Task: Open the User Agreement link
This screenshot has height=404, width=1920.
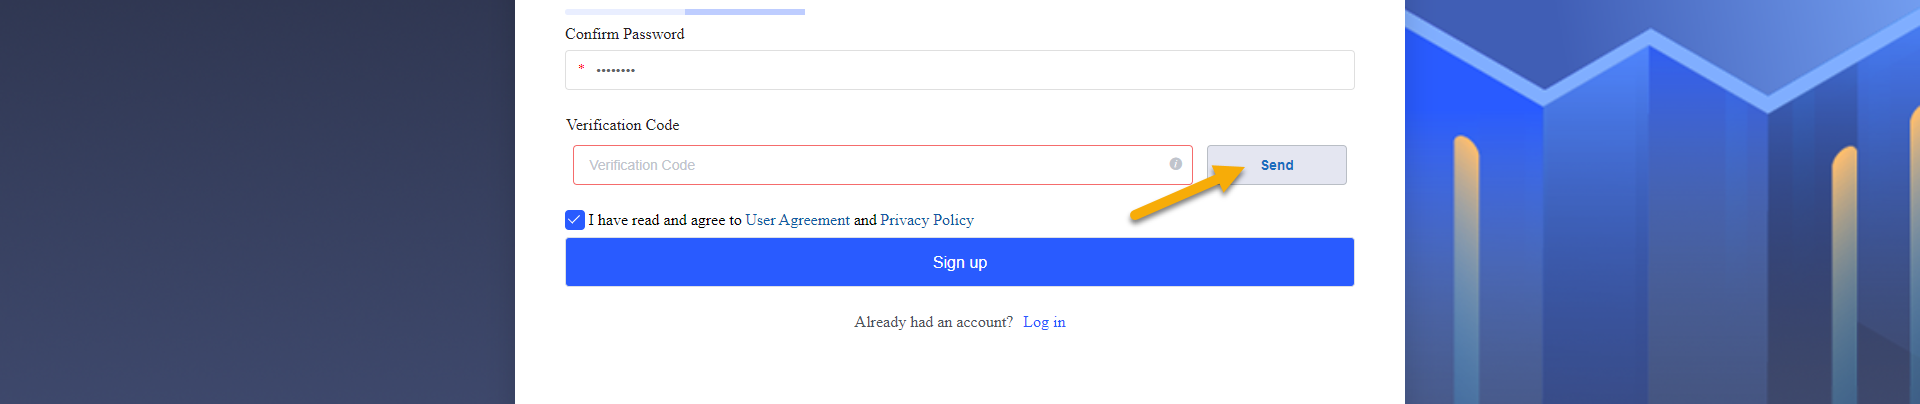Action: (797, 220)
